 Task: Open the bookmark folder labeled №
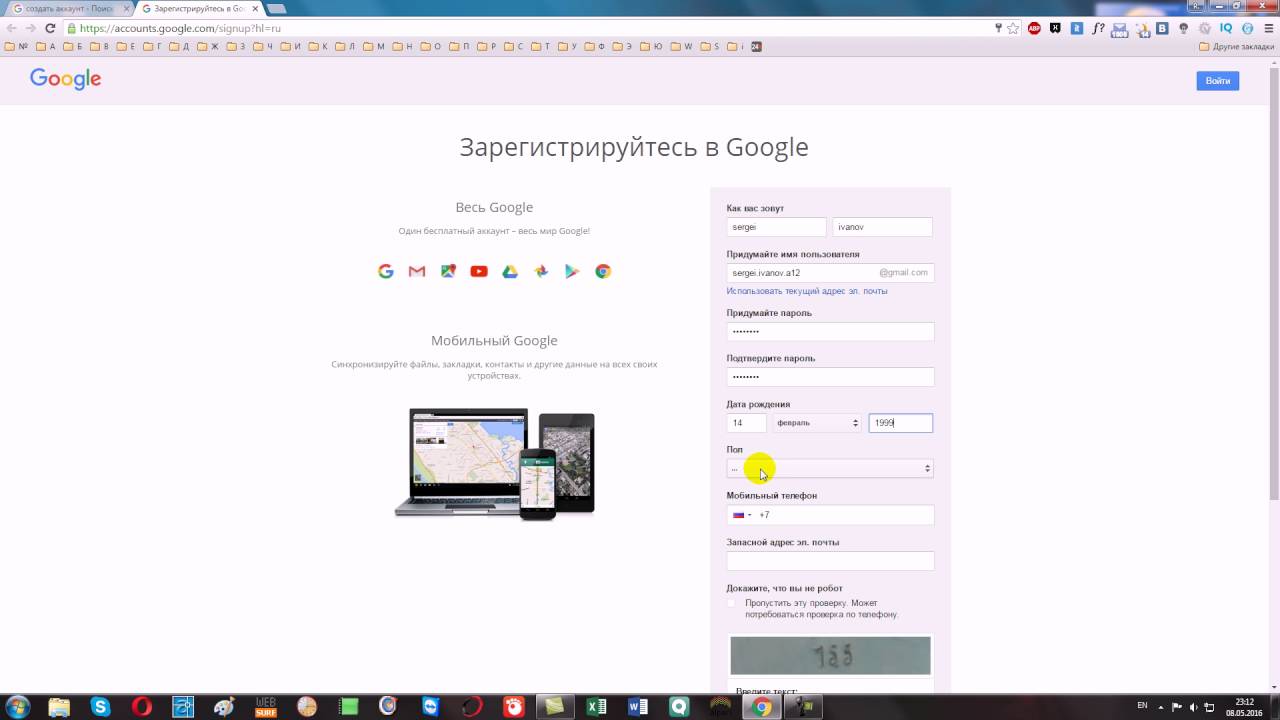16,46
